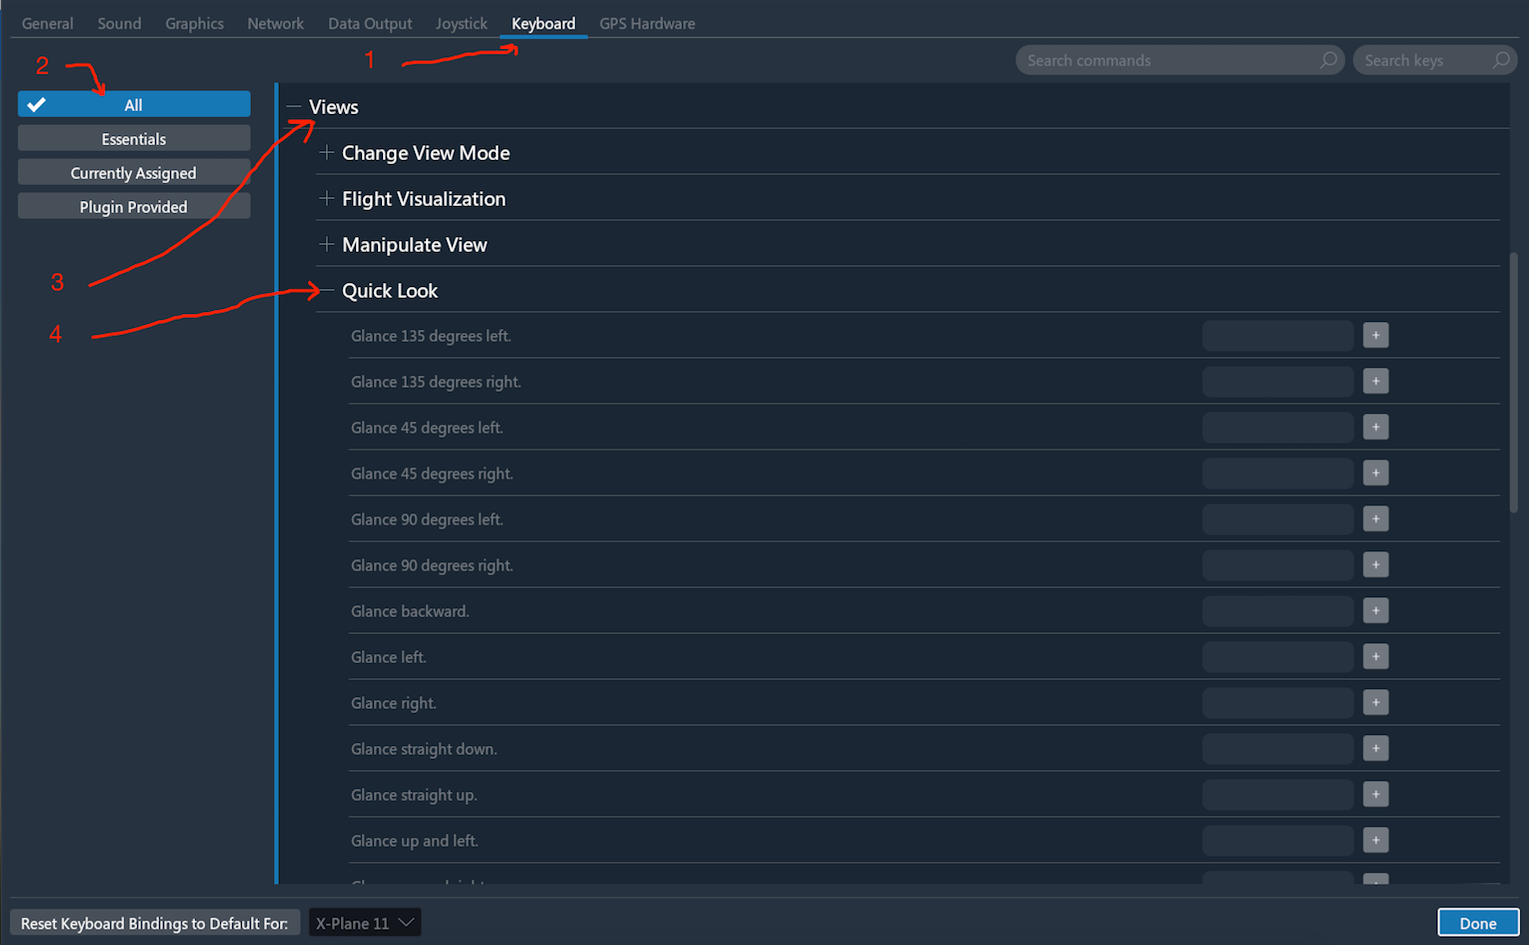Switch to the Sound tab
Viewport: 1529px width, 945px height.
coord(119,23)
